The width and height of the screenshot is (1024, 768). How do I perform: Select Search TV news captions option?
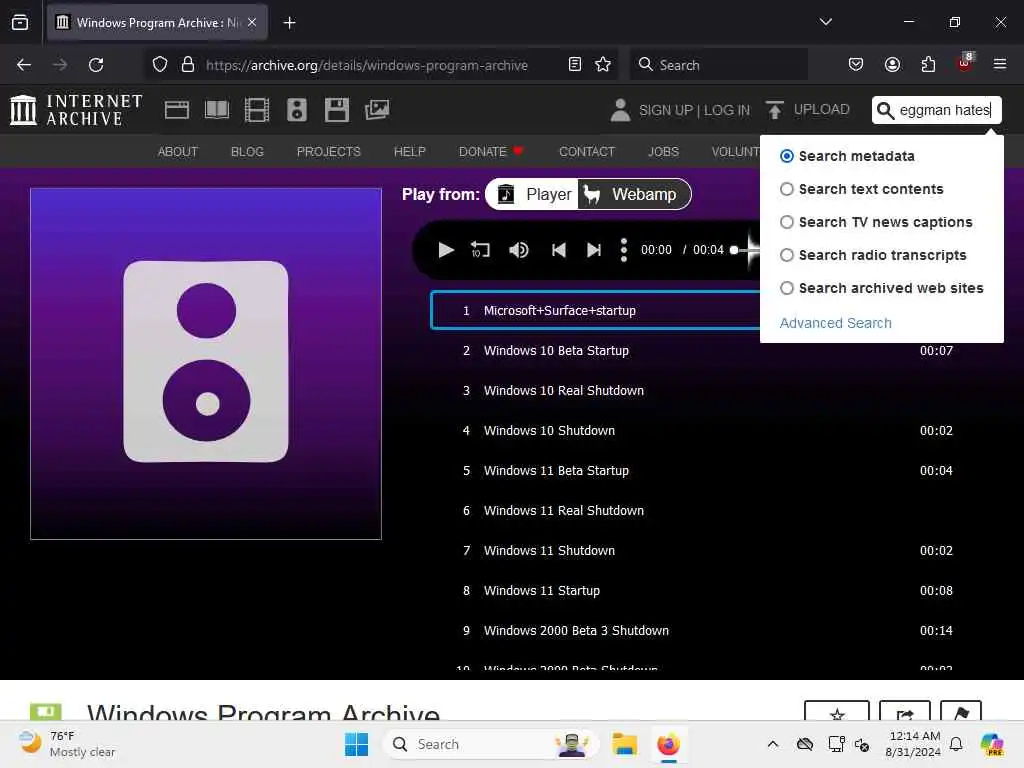tap(786, 222)
